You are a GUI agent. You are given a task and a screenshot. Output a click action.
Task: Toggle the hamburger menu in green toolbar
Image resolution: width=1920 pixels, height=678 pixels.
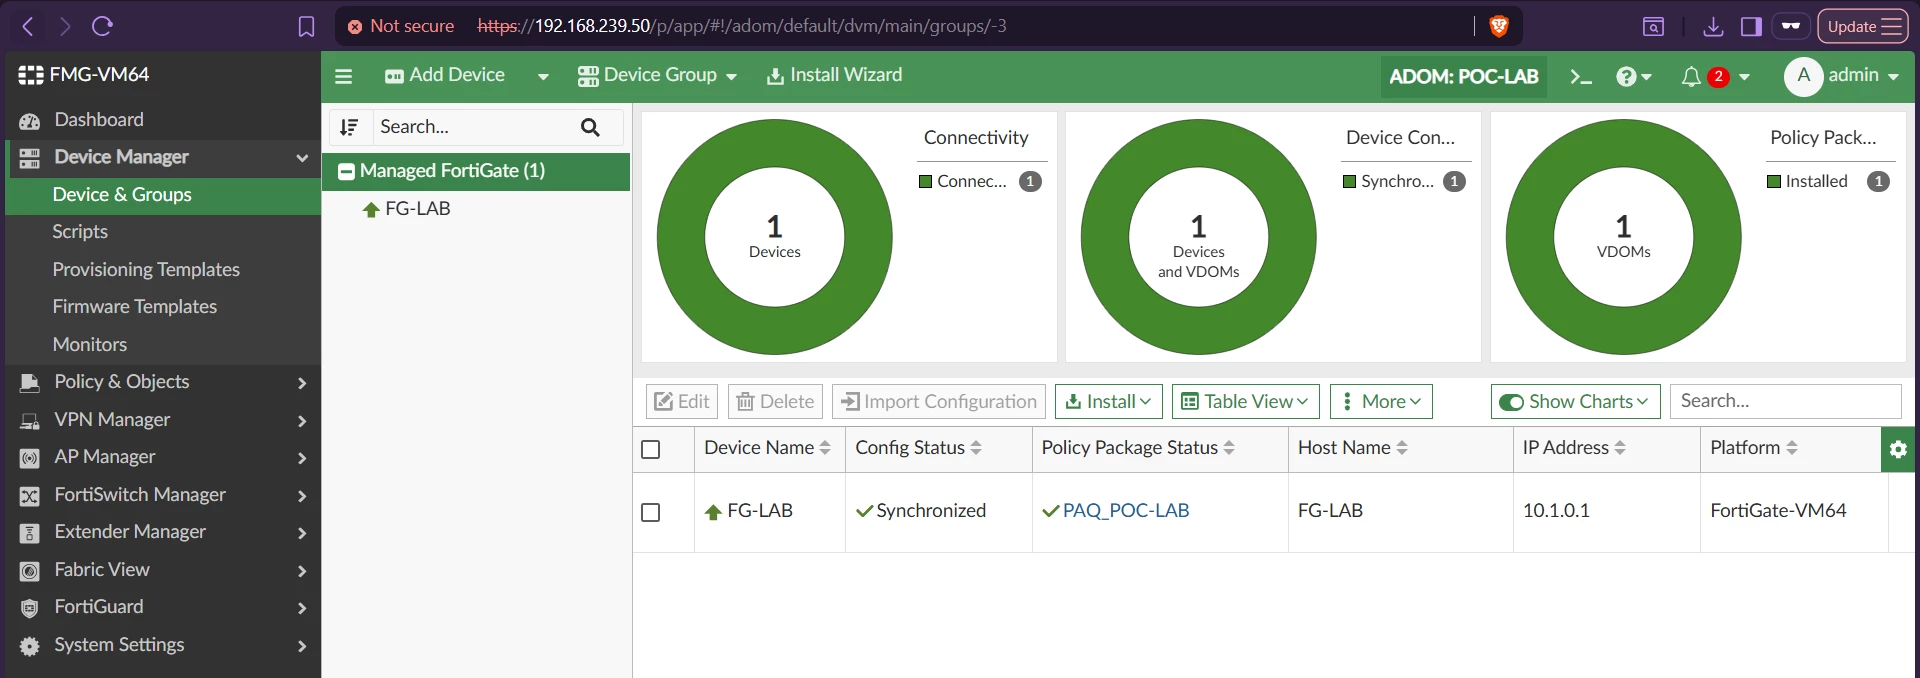coord(343,76)
